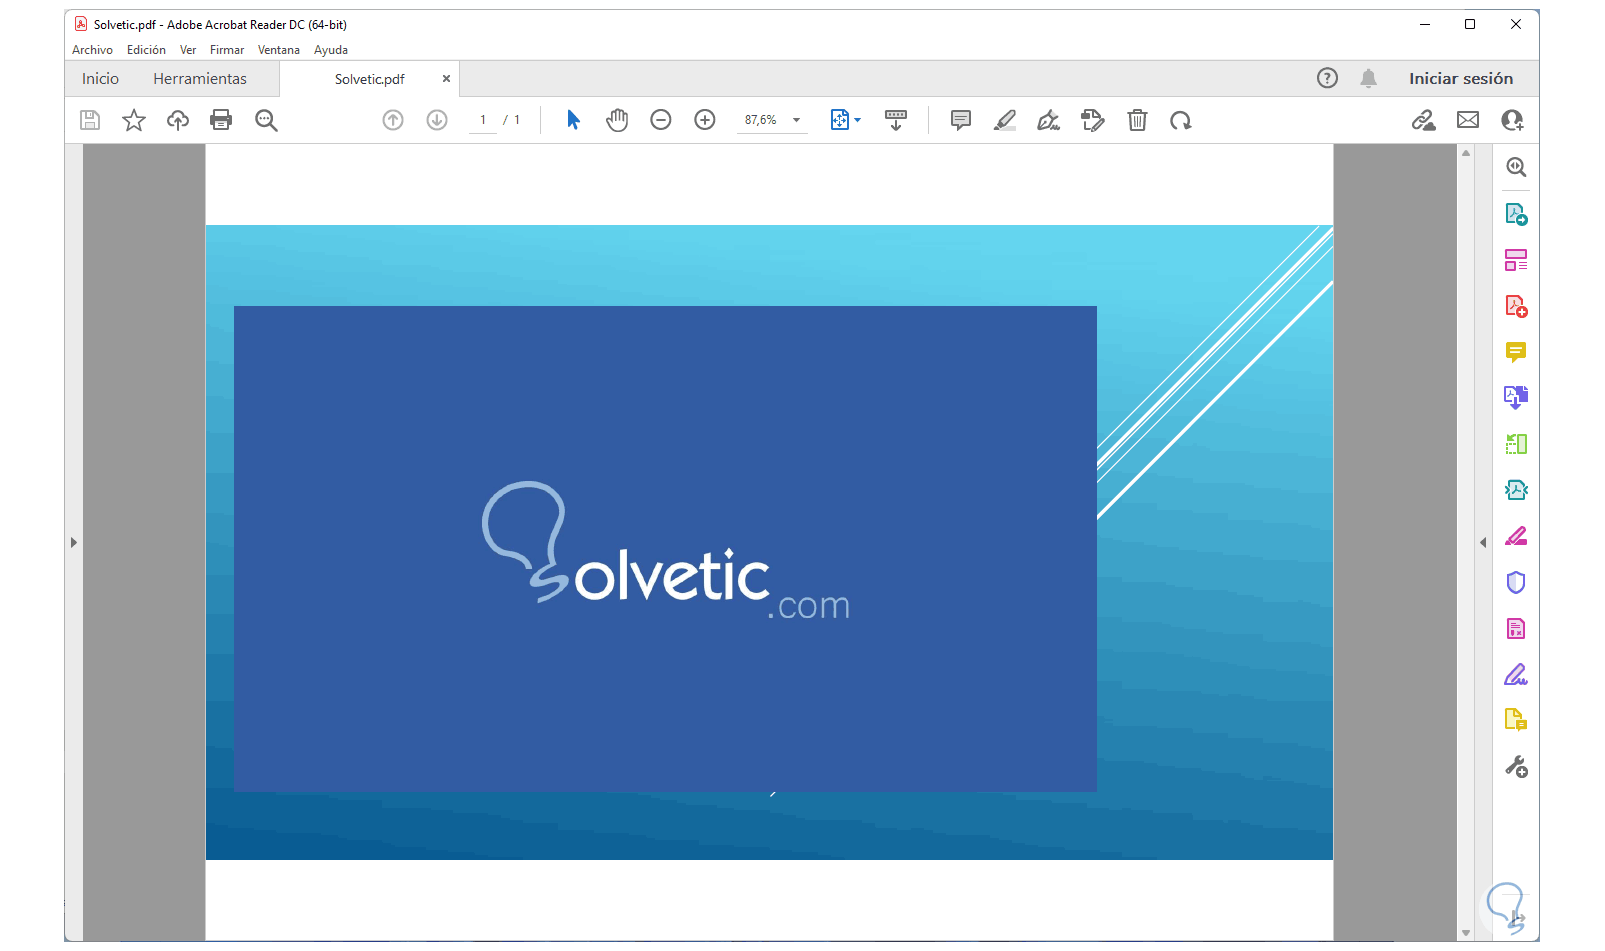Click the scrolling mode keyboard icon

click(x=896, y=120)
